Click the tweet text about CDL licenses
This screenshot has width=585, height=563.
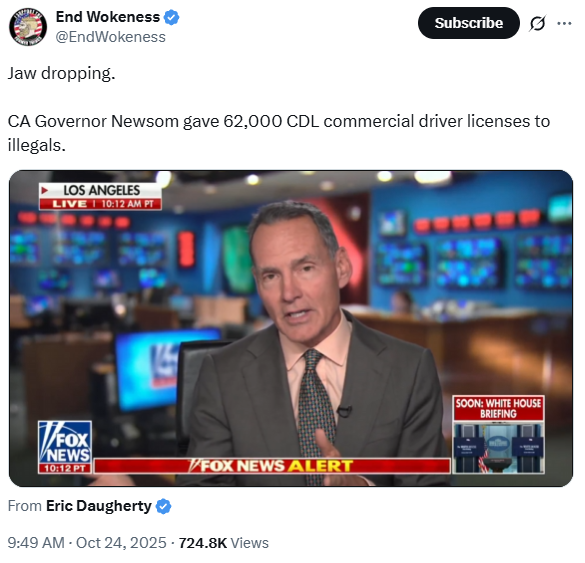tap(279, 133)
